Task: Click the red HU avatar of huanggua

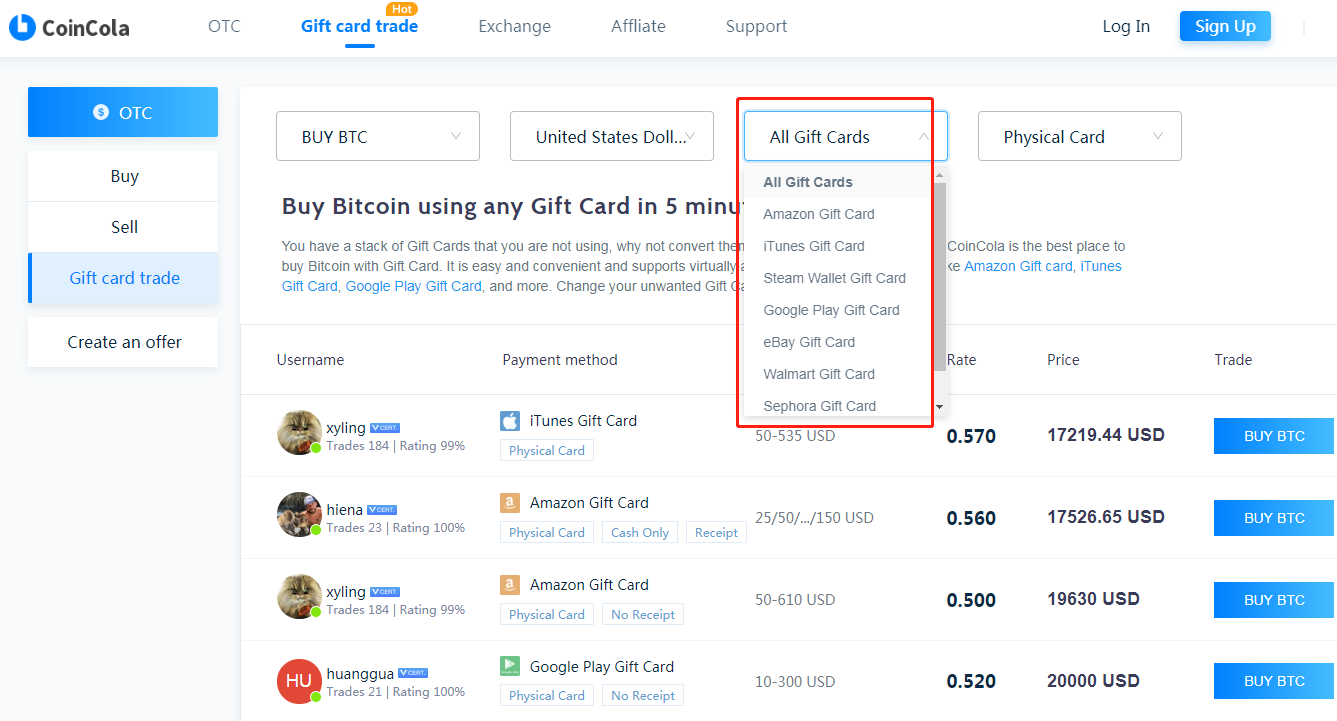Action: pyautogui.click(x=299, y=680)
